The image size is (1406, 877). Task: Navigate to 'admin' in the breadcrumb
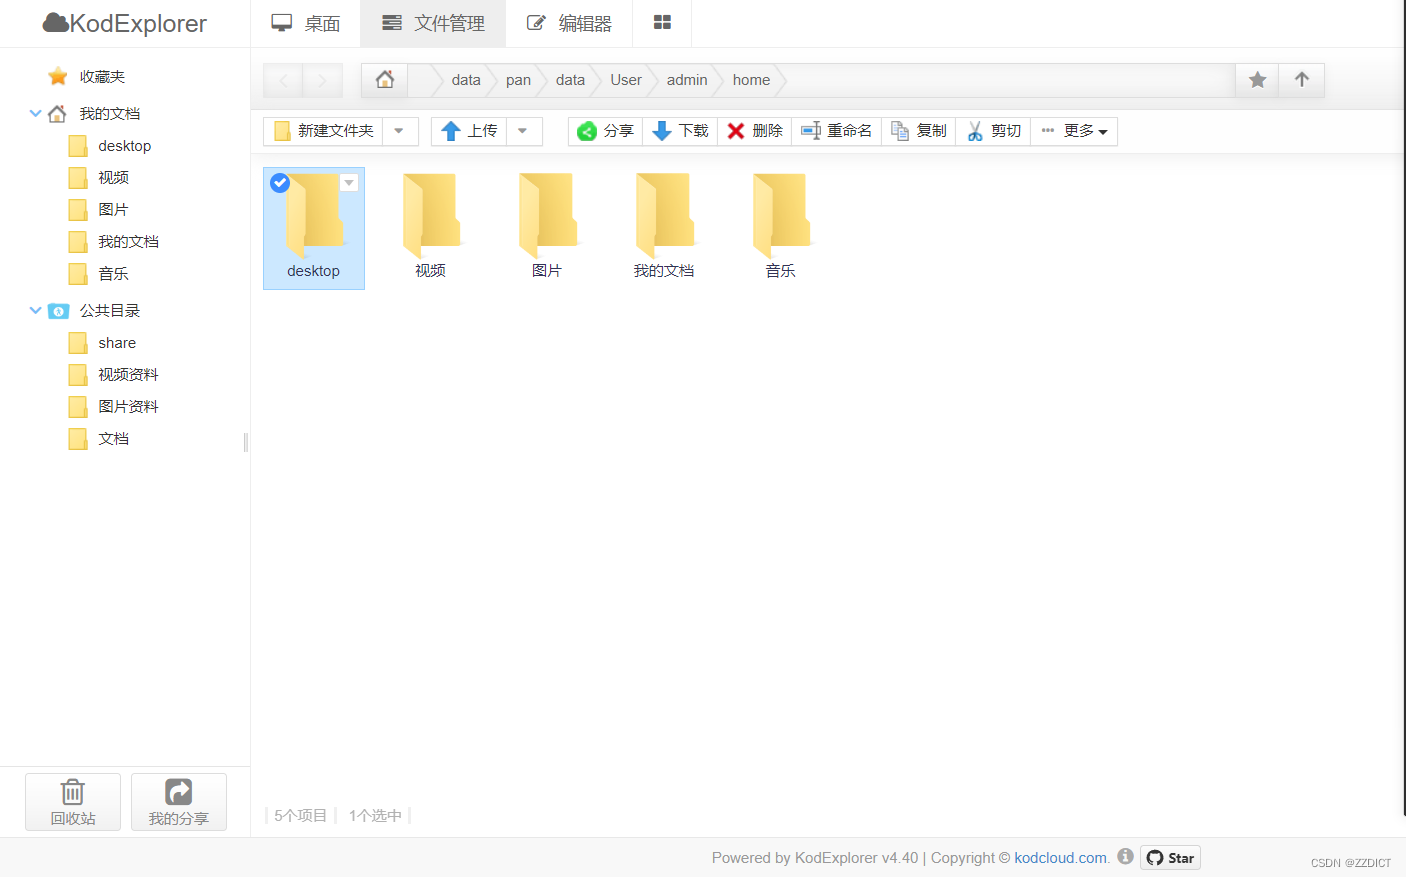pyautogui.click(x=687, y=80)
